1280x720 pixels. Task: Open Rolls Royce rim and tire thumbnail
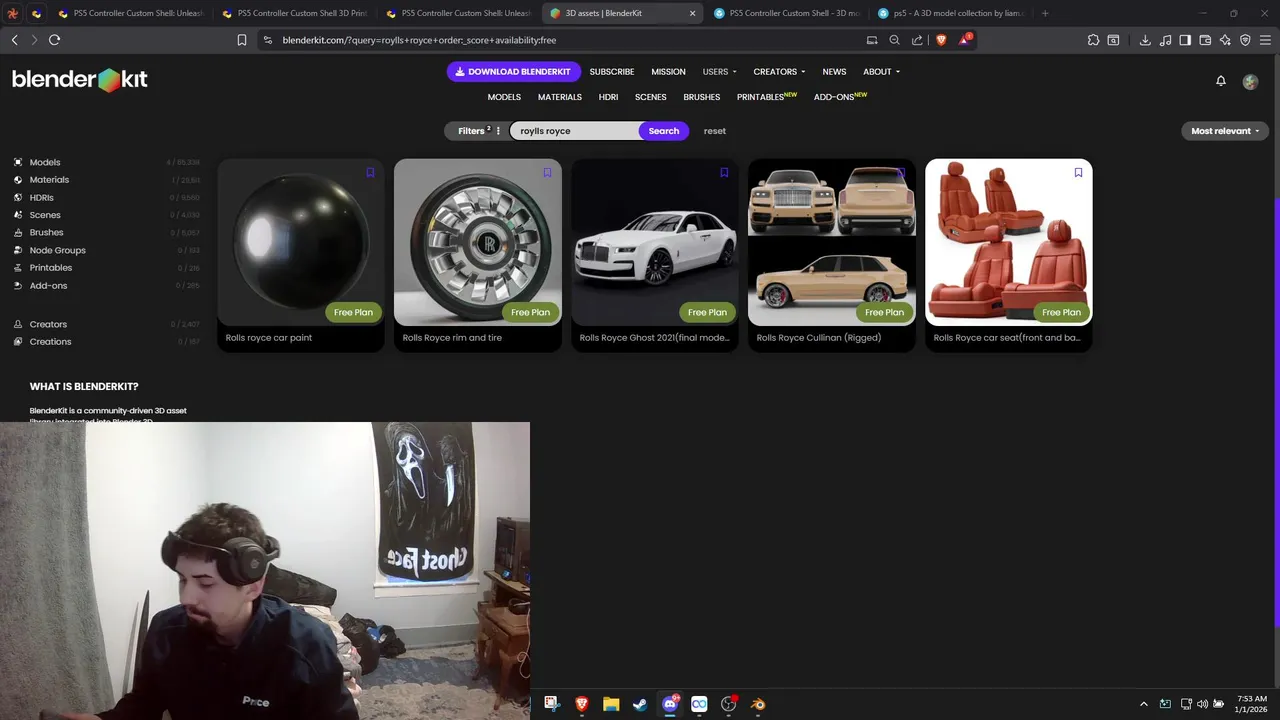(478, 242)
